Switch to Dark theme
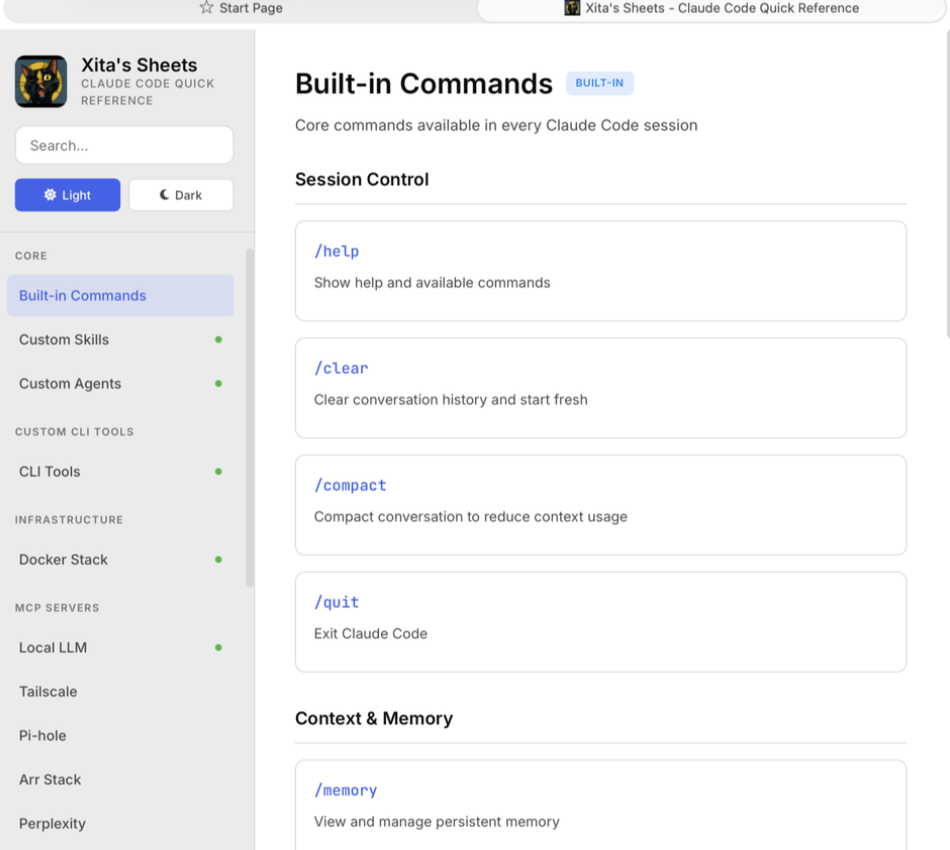The image size is (950, 850). pos(181,195)
